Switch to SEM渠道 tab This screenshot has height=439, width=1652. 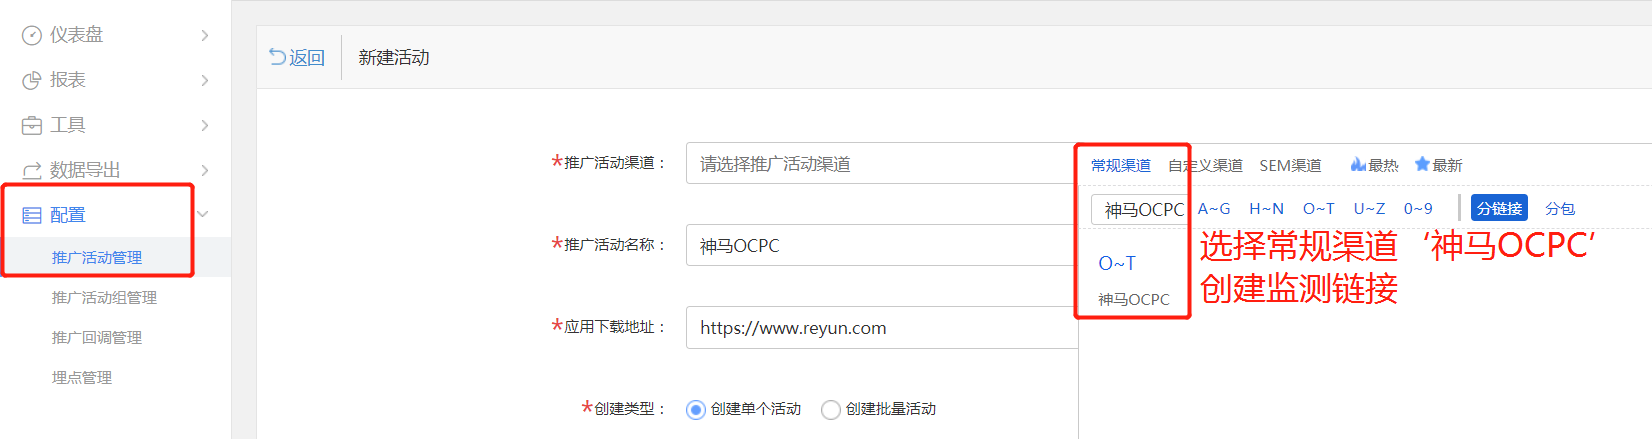pos(1290,165)
